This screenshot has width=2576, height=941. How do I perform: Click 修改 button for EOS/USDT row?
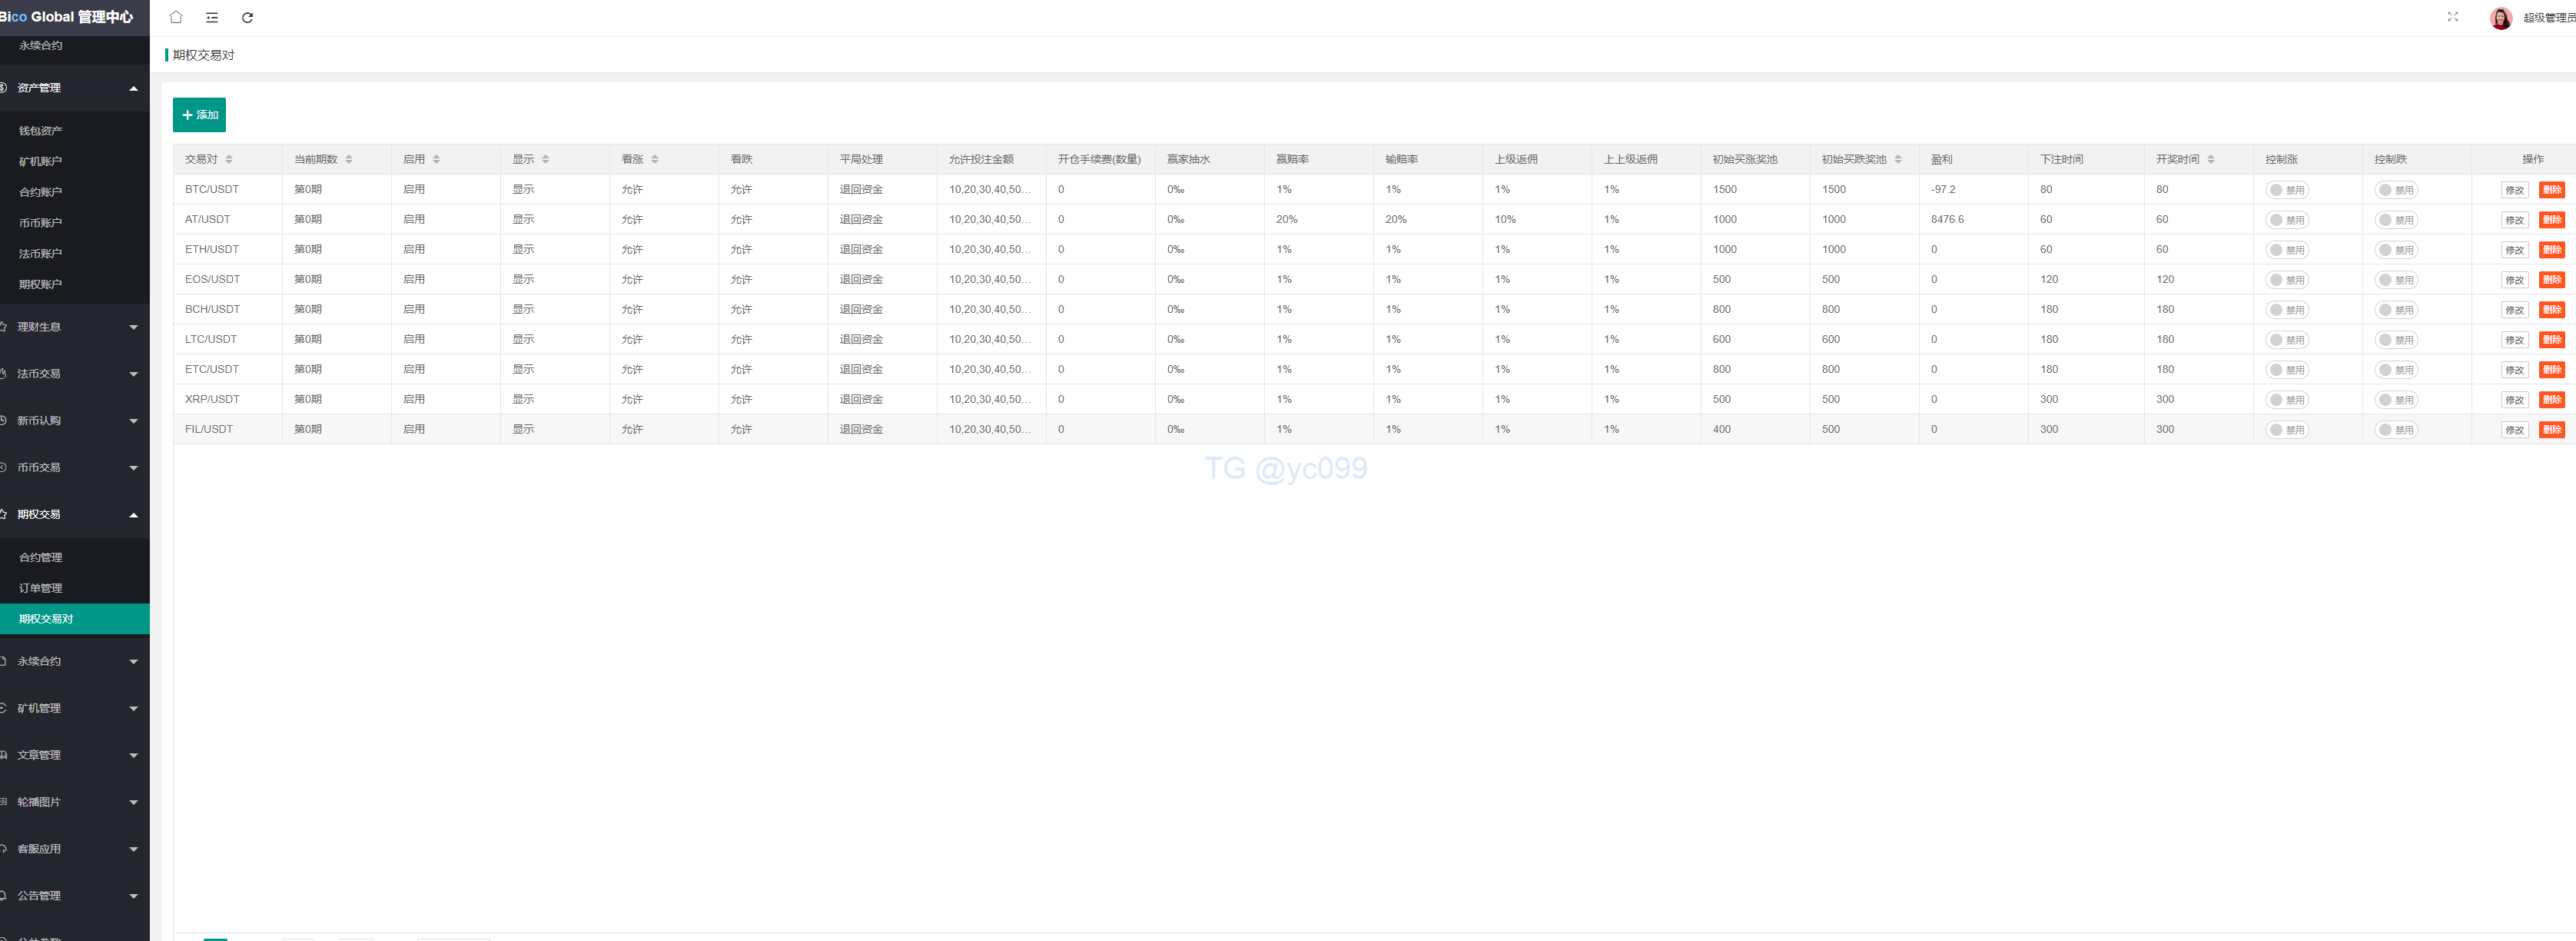[2514, 280]
